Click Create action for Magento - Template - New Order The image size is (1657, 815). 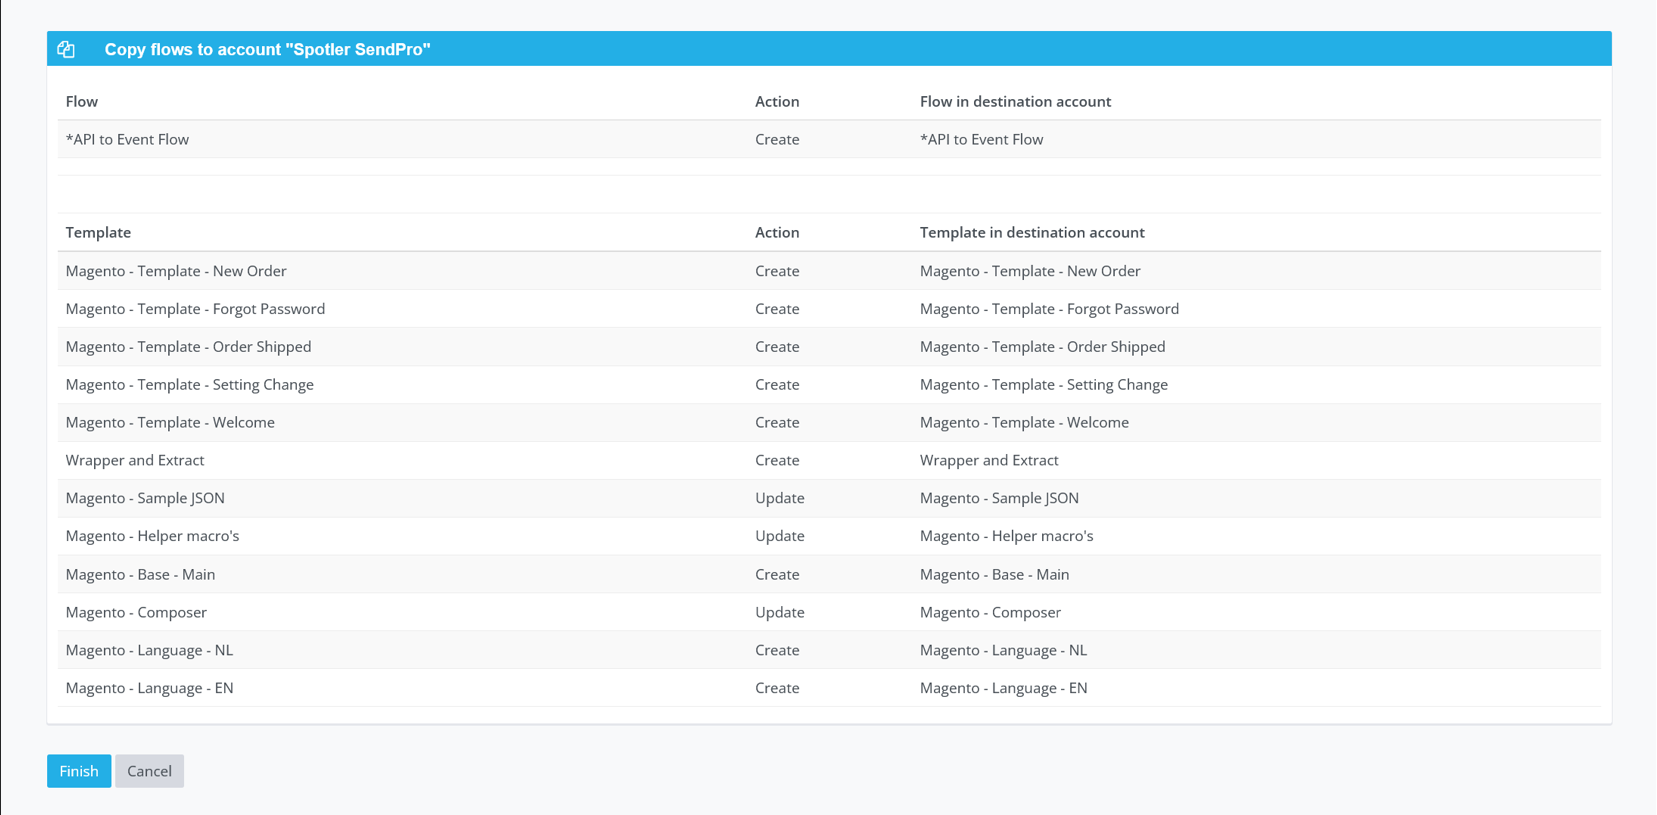(x=777, y=271)
